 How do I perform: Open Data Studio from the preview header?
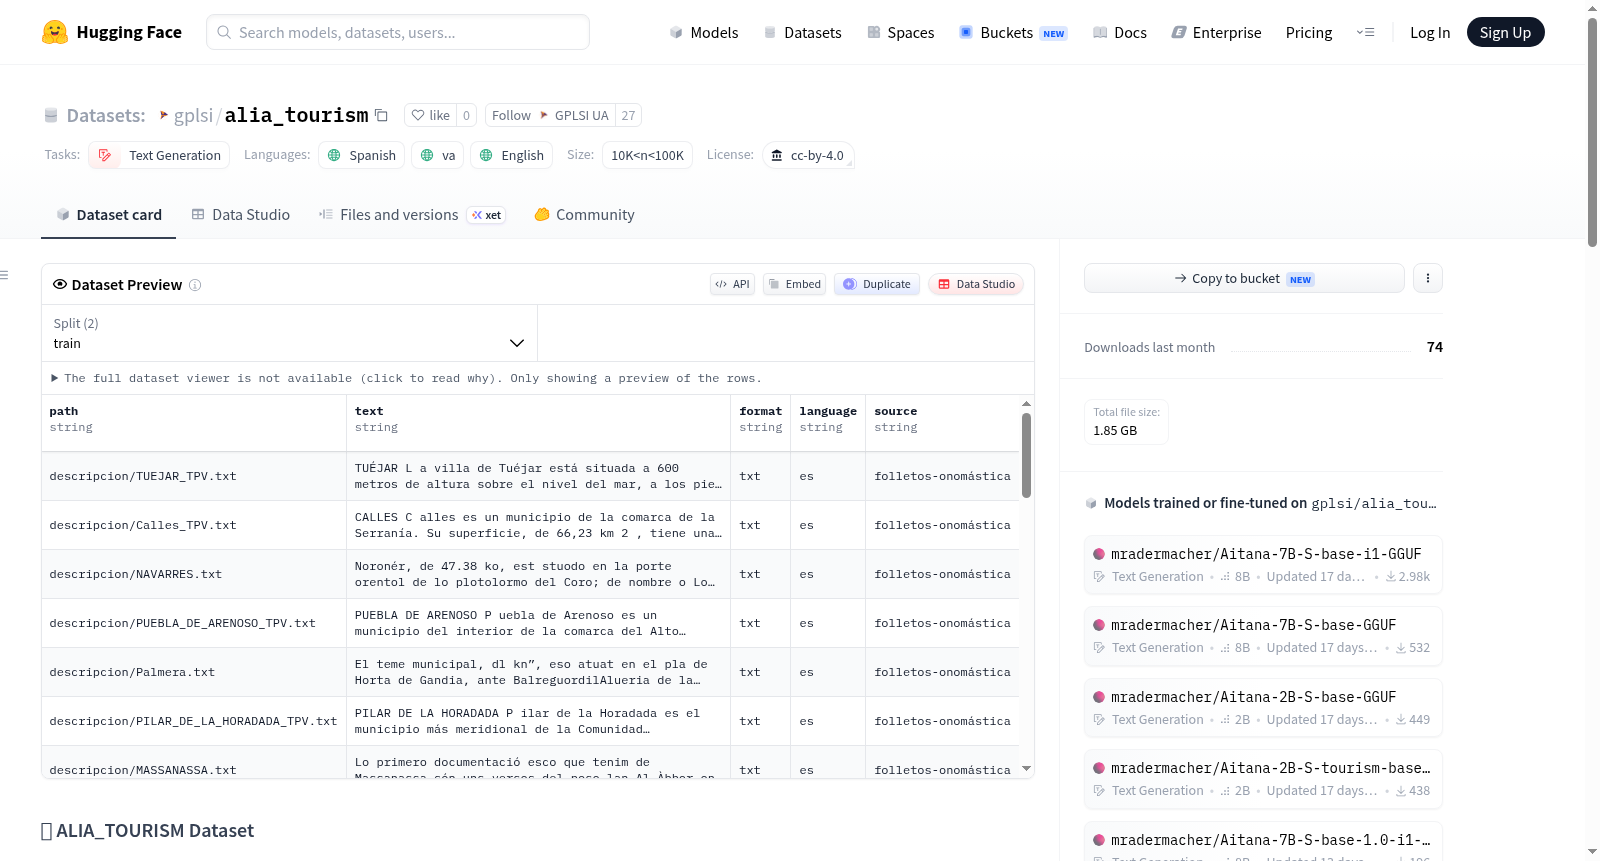(976, 284)
